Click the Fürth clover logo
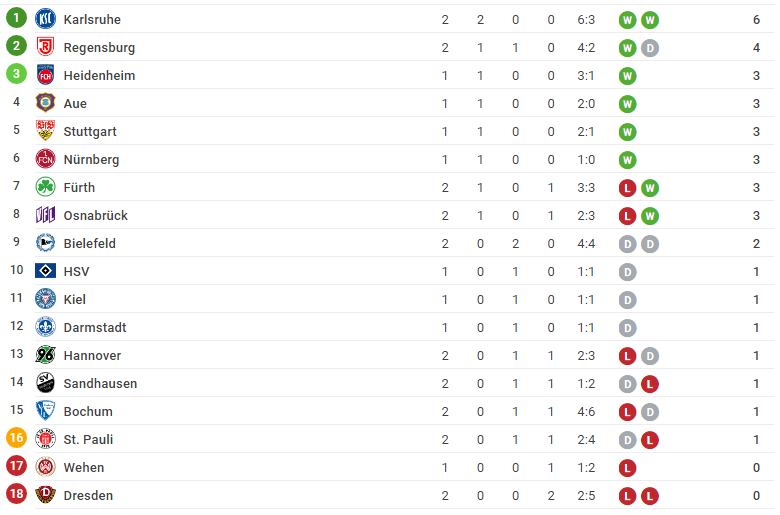The width and height of the screenshot is (780, 515). [45, 187]
